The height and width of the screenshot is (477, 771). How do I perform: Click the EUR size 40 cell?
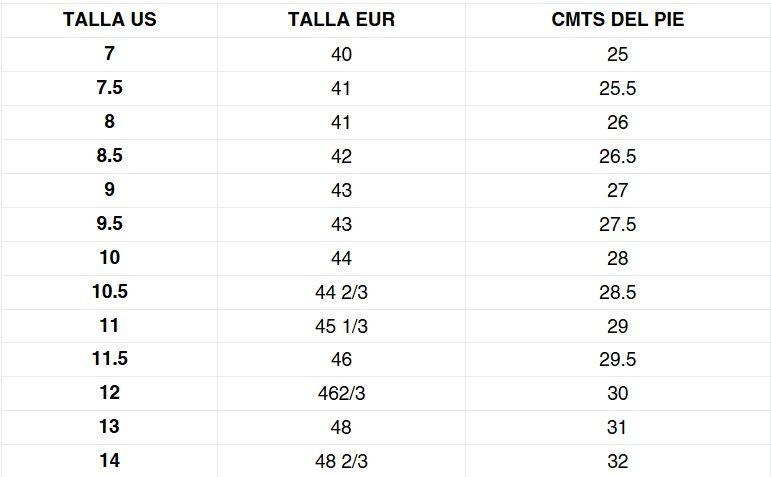tap(341, 54)
